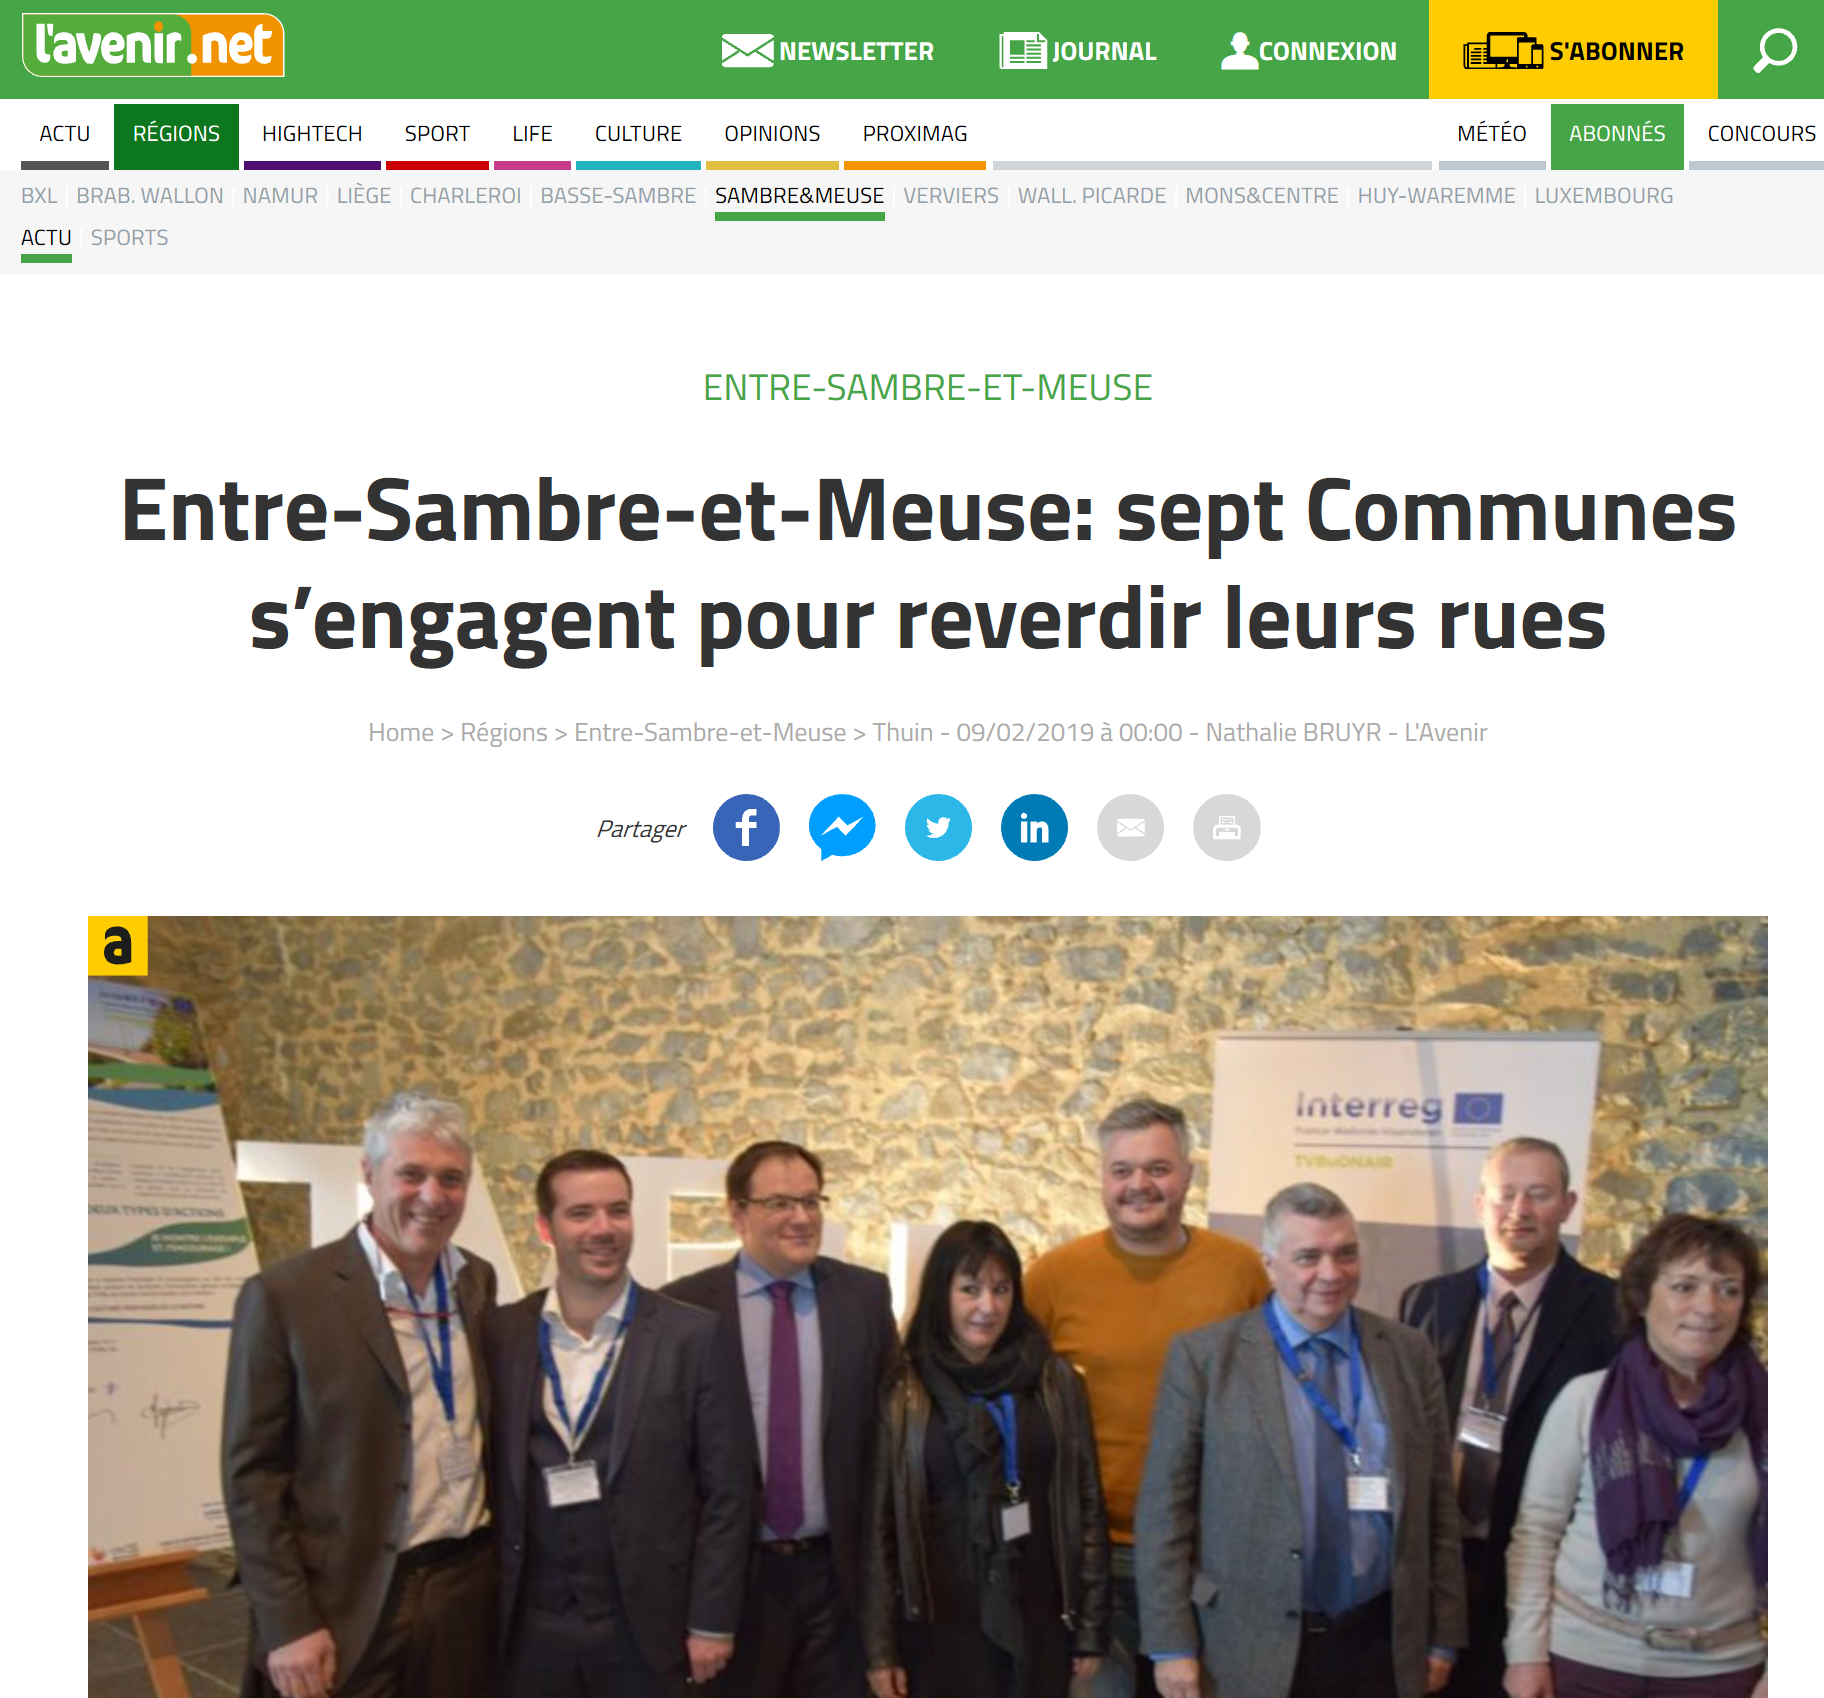Send the article by email icon
This screenshot has width=1824, height=1698.
[x=1130, y=828]
